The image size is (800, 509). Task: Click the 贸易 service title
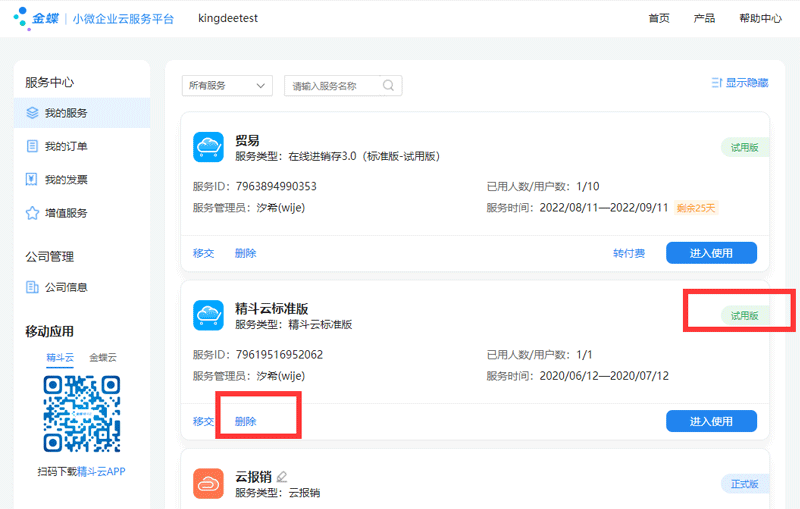(247, 140)
